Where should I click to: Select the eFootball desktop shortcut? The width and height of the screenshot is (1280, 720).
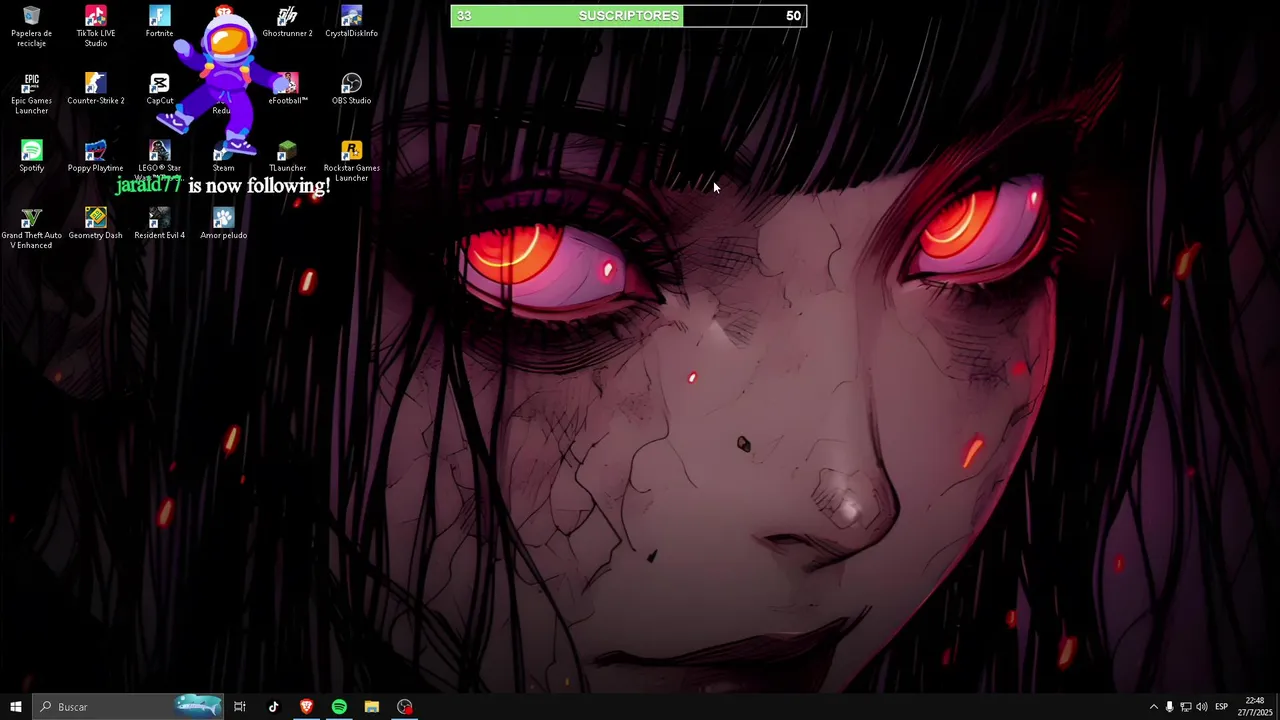(287, 89)
